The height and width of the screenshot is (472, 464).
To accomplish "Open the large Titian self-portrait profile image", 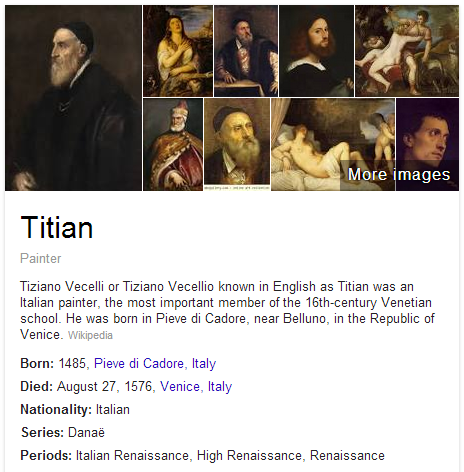I will click(73, 98).
